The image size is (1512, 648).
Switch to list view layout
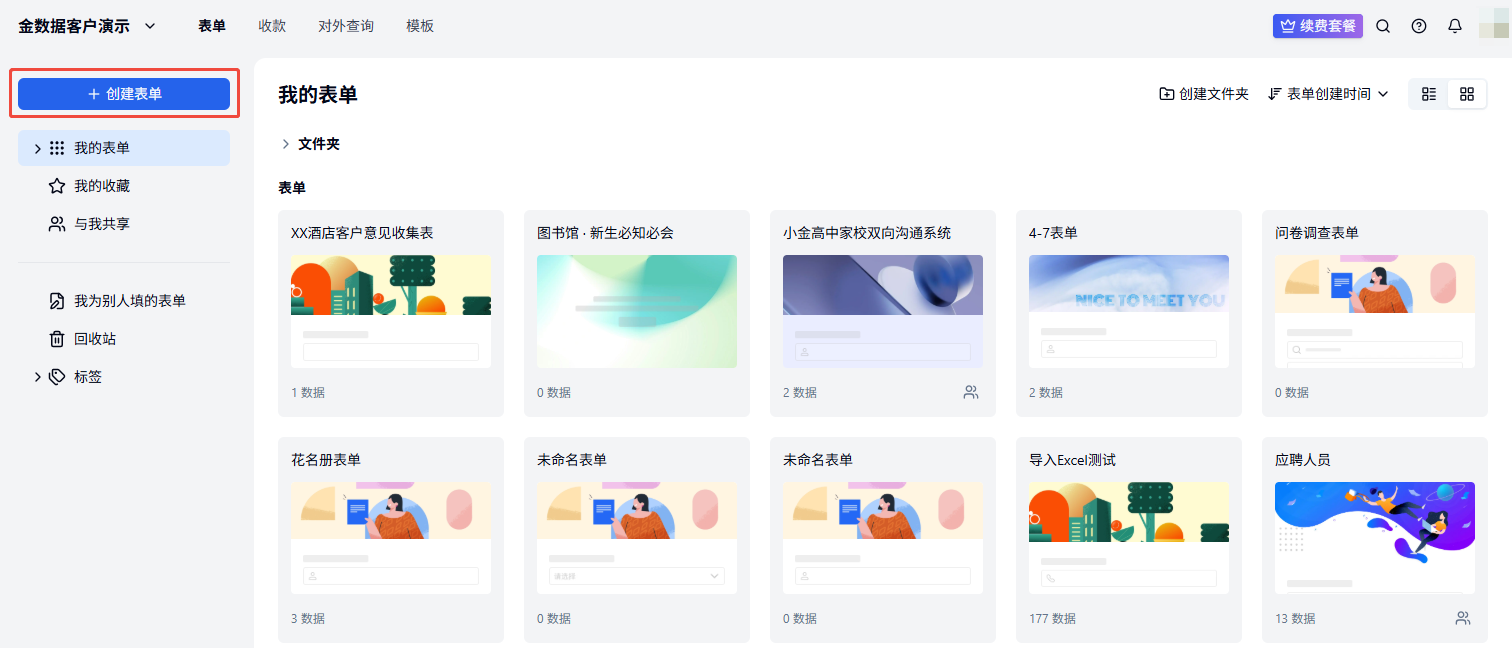pos(1429,94)
